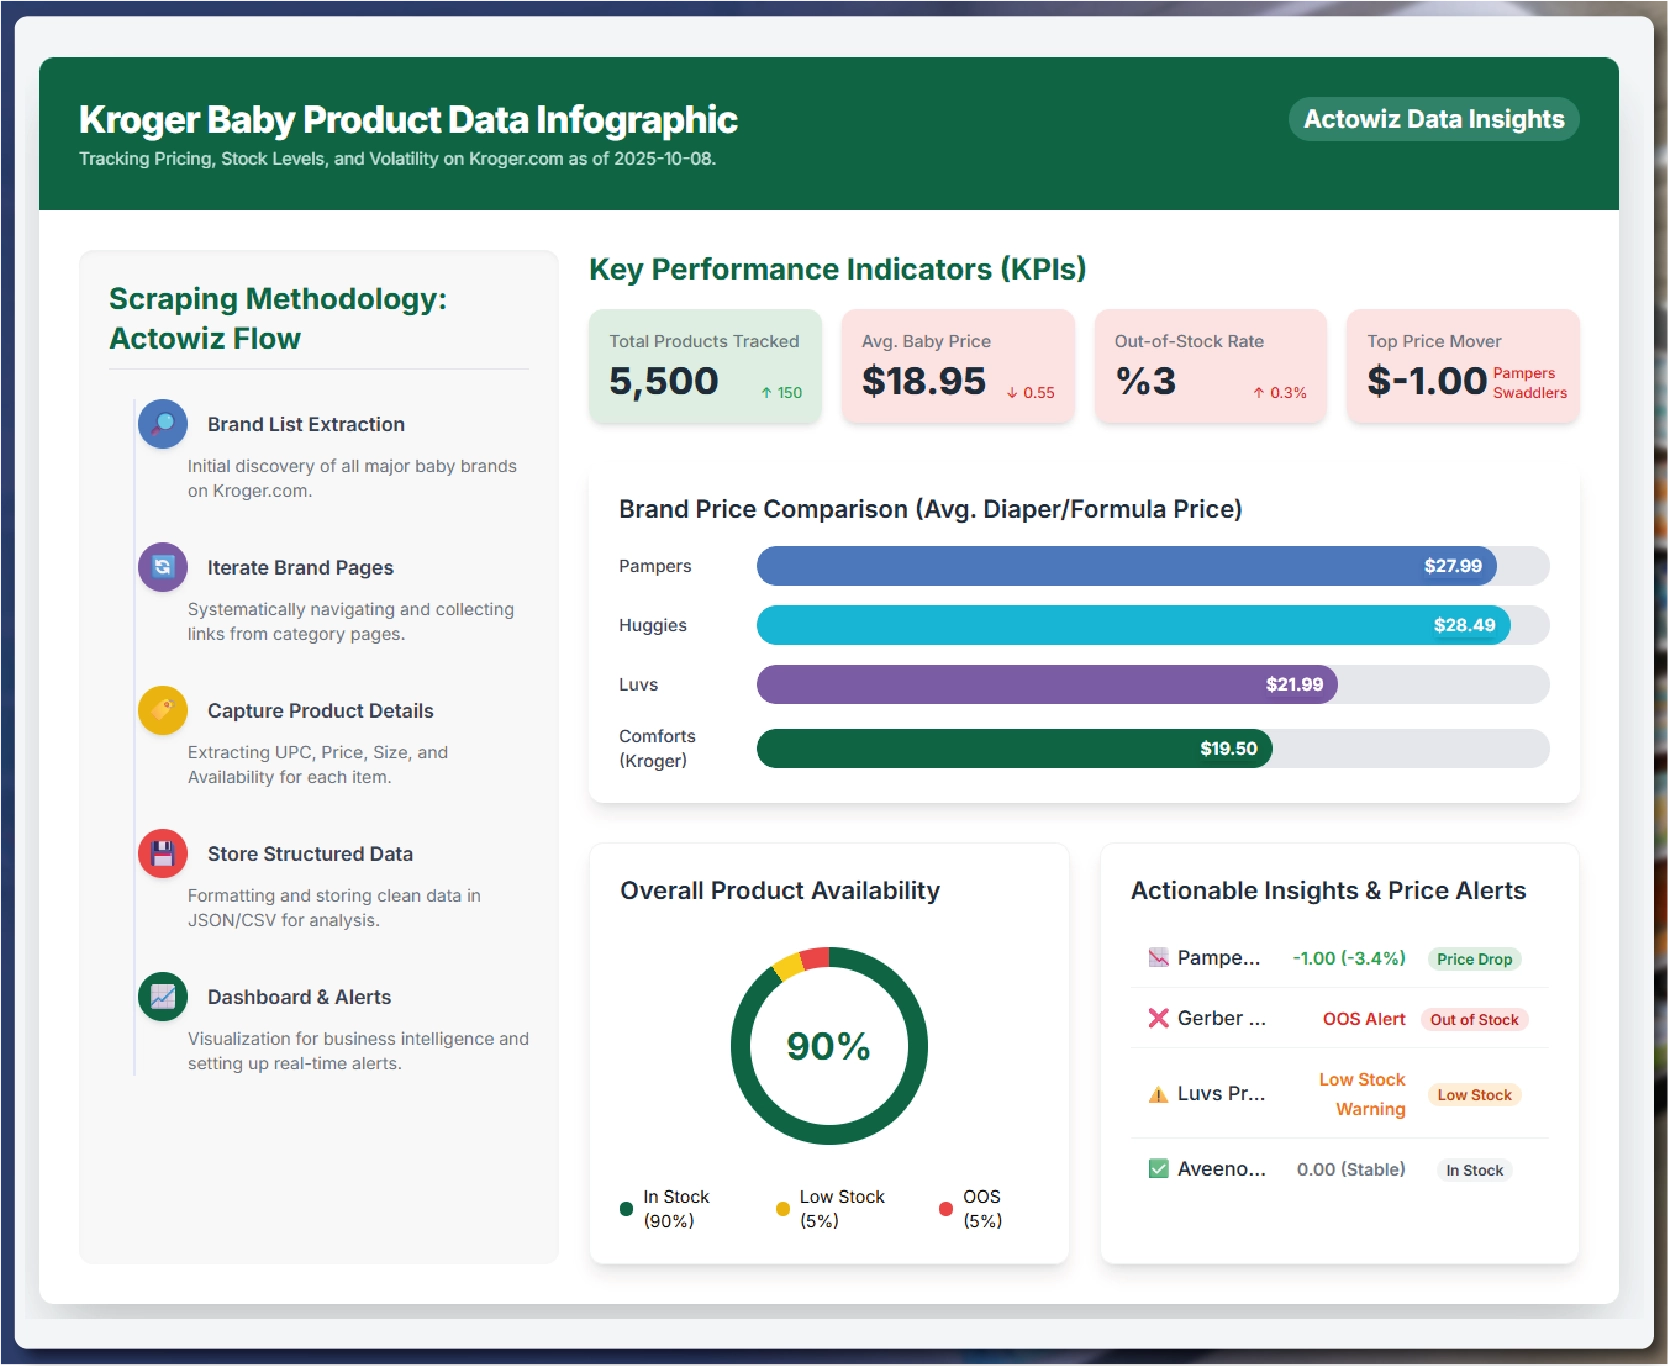Image resolution: width=1668 pixels, height=1366 pixels.
Task: Click the Capture Product Details tag icon
Action: pos(162,710)
